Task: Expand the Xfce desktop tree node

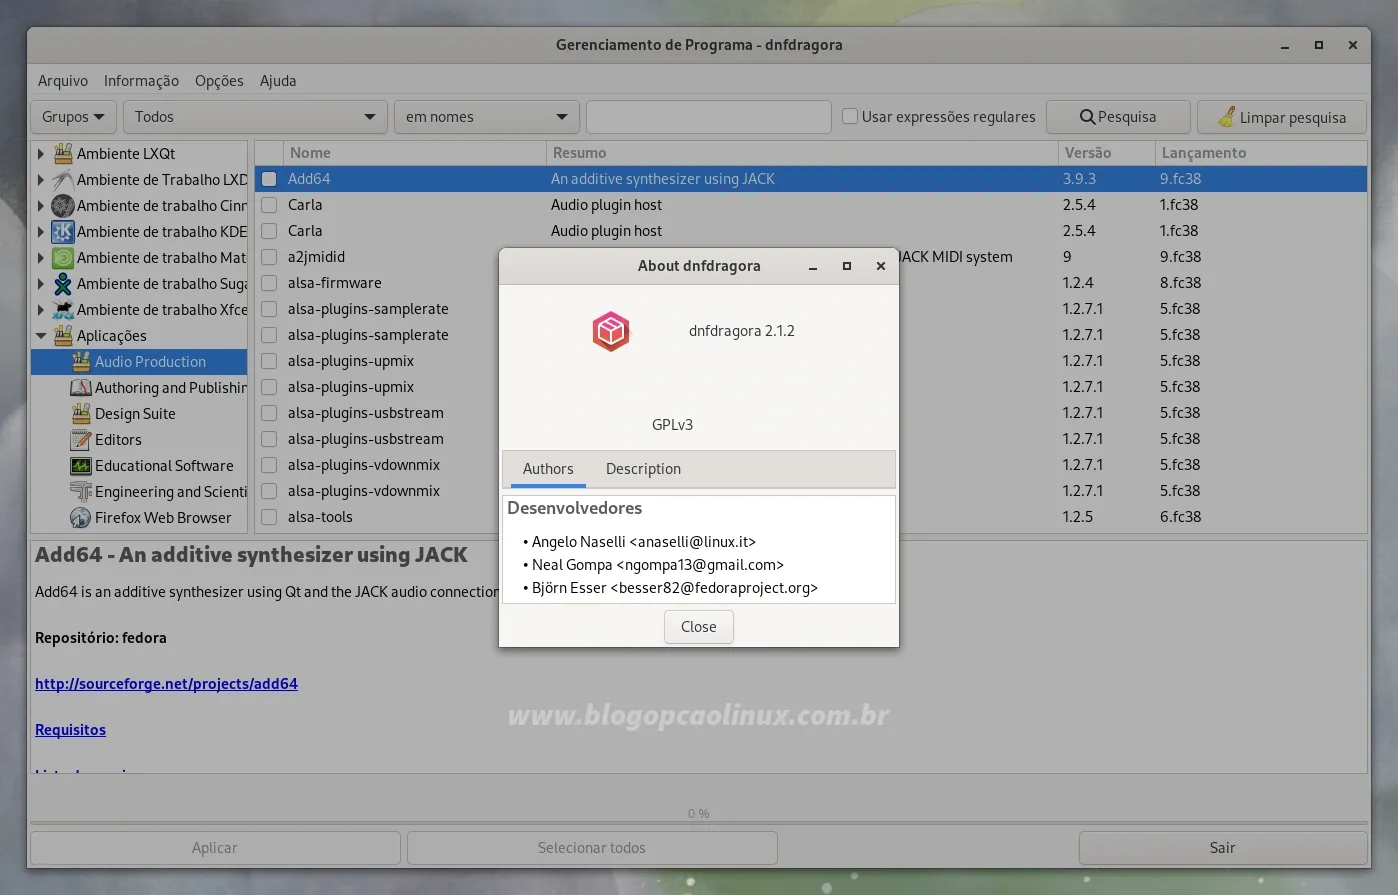Action: point(41,309)
